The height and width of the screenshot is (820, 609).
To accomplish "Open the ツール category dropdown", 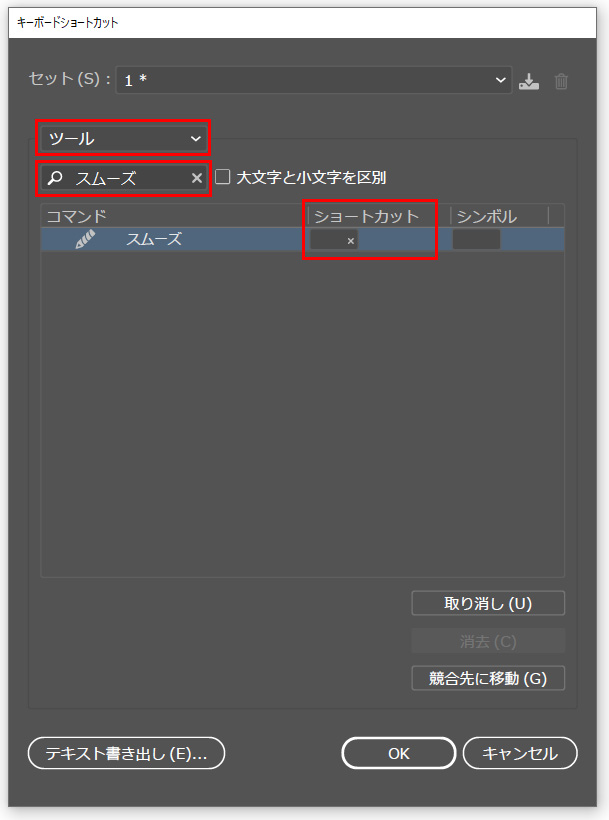I will (124, 139).
